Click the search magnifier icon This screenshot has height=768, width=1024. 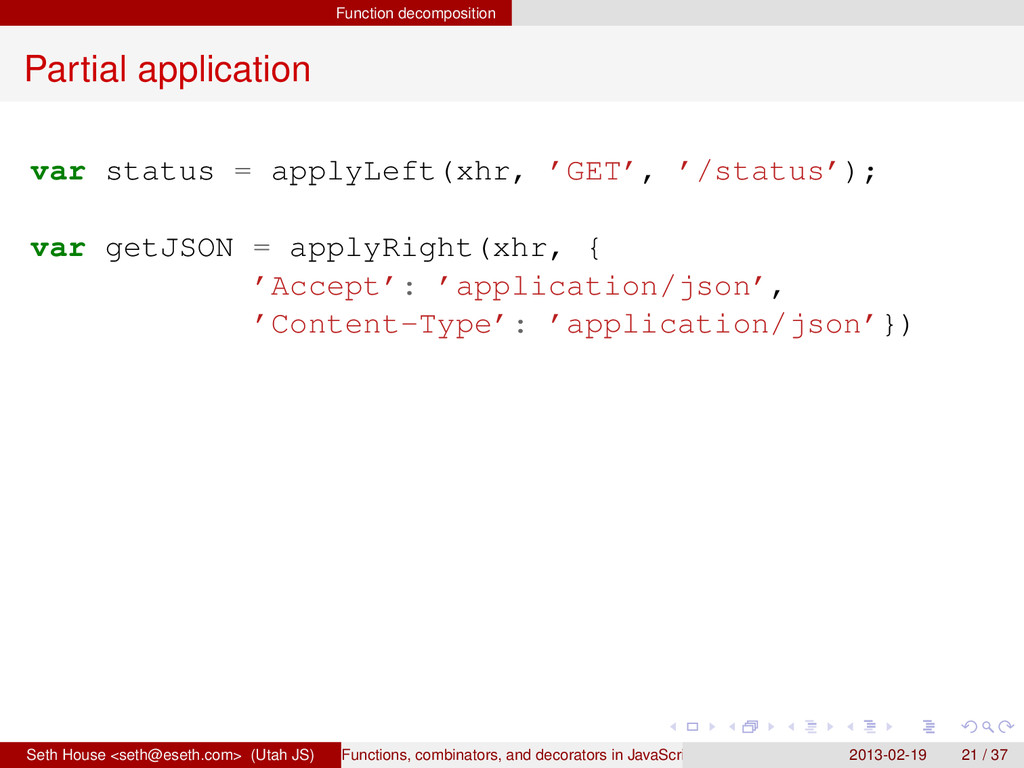click(988, 726)
